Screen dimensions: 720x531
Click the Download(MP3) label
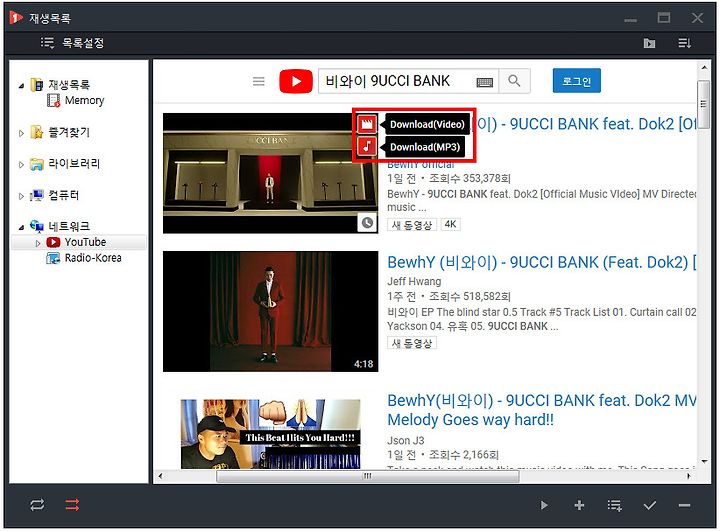pyautogui.click(x=425, y=147)
